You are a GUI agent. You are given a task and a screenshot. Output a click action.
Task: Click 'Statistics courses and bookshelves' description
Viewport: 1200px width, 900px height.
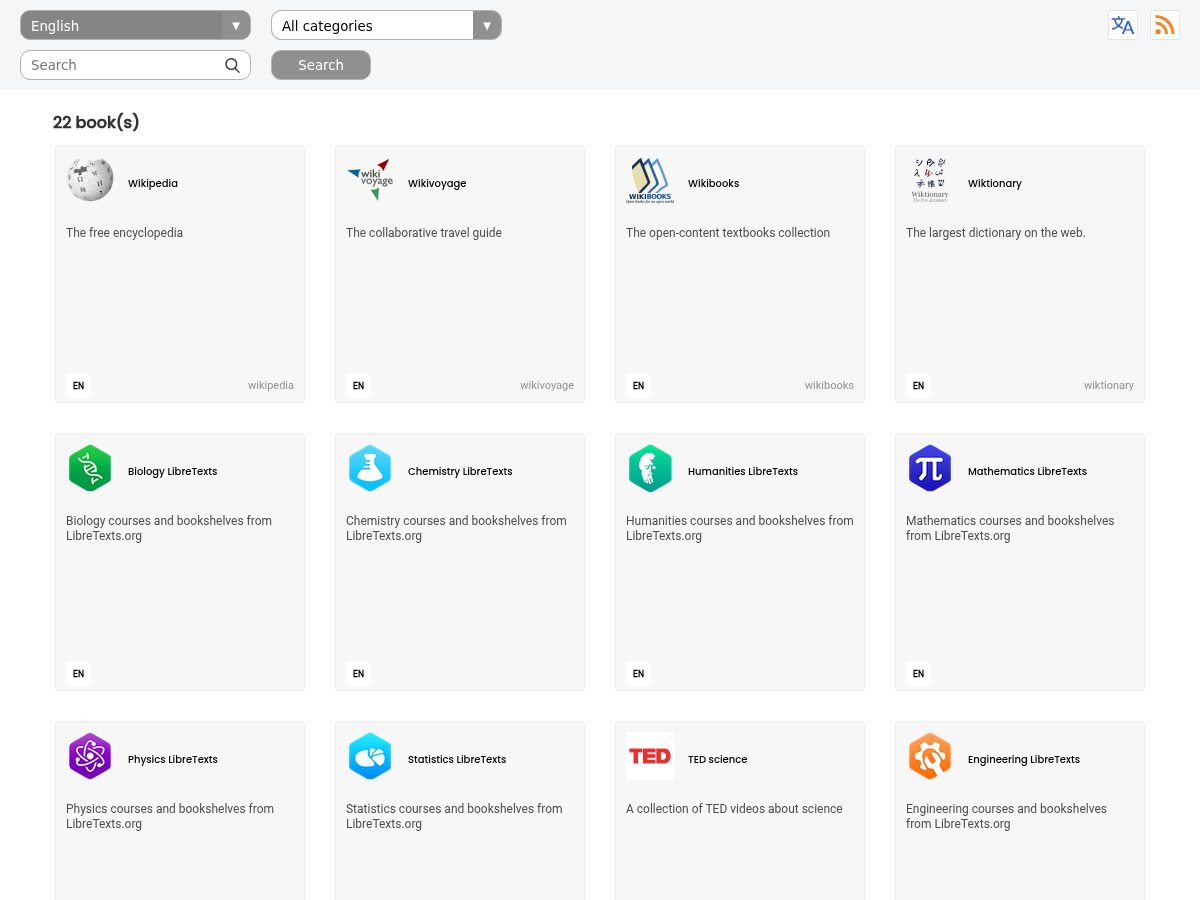tap(454, 816)
